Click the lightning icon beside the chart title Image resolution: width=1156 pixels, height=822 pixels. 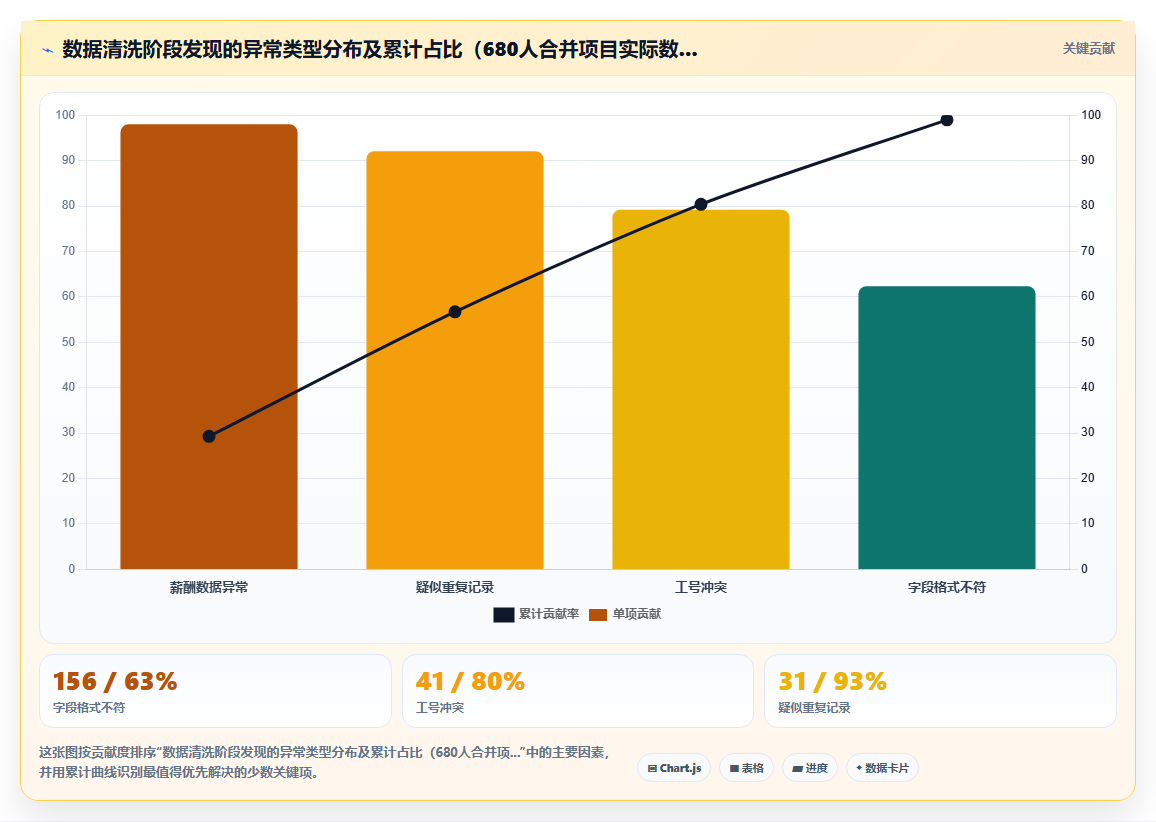coord(48,50)
